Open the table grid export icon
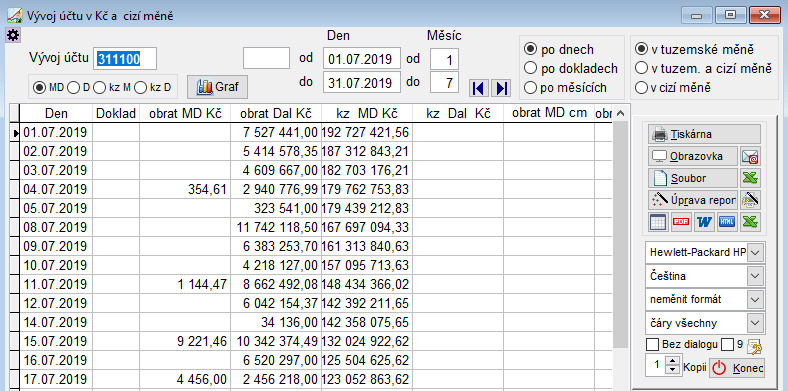 pos(658,222)
